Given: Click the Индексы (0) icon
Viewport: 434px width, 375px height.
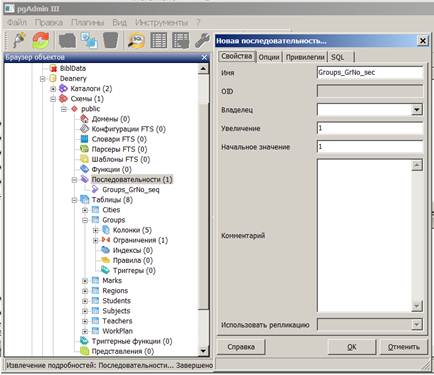Looking at the screenshot, I should click(105, 250).
